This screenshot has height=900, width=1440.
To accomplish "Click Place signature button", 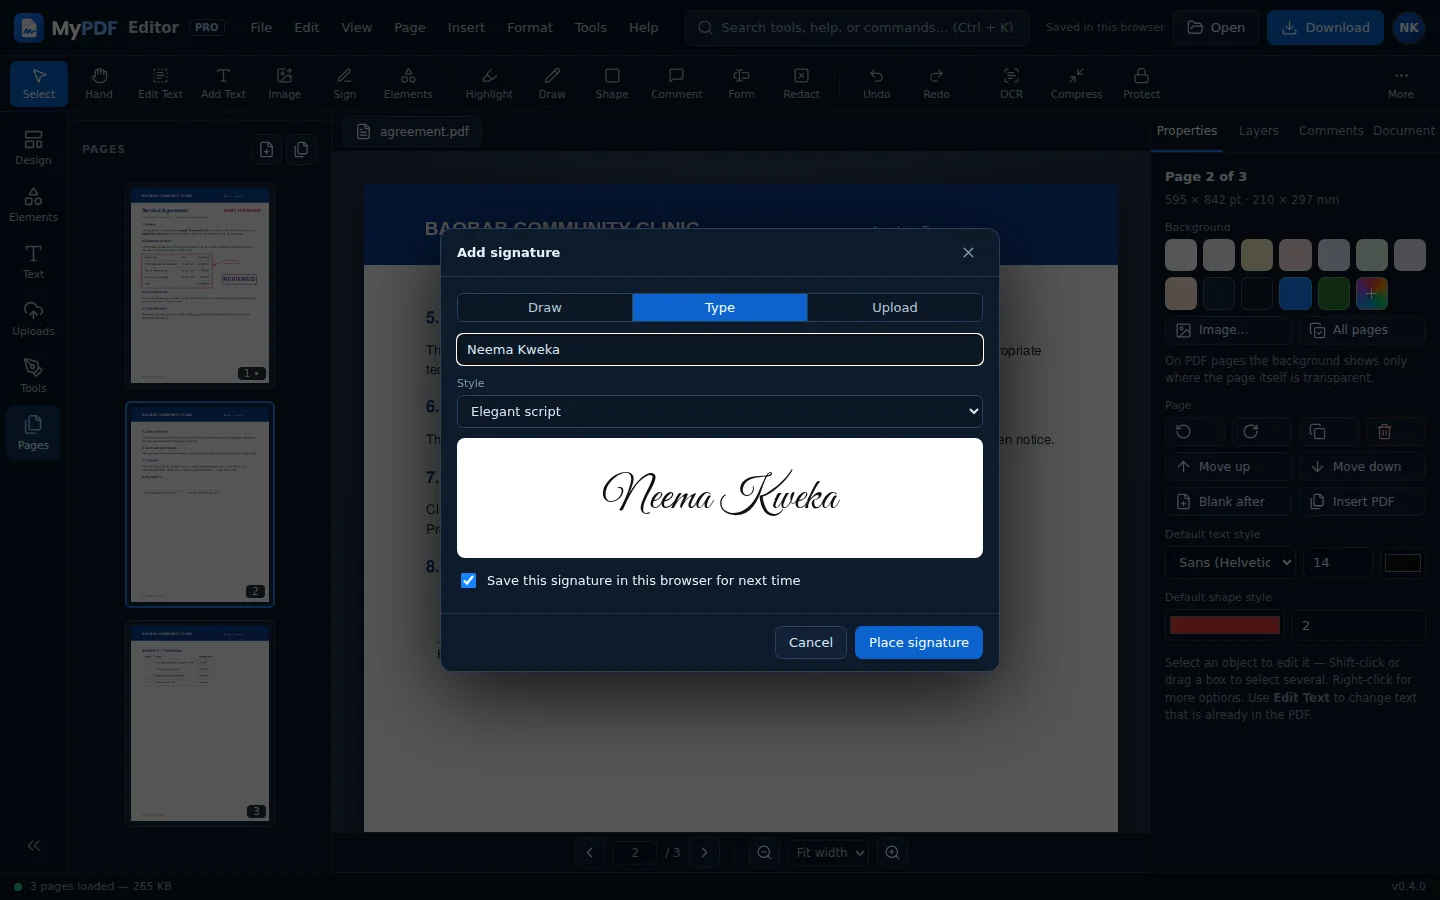I will pos(919,643).
